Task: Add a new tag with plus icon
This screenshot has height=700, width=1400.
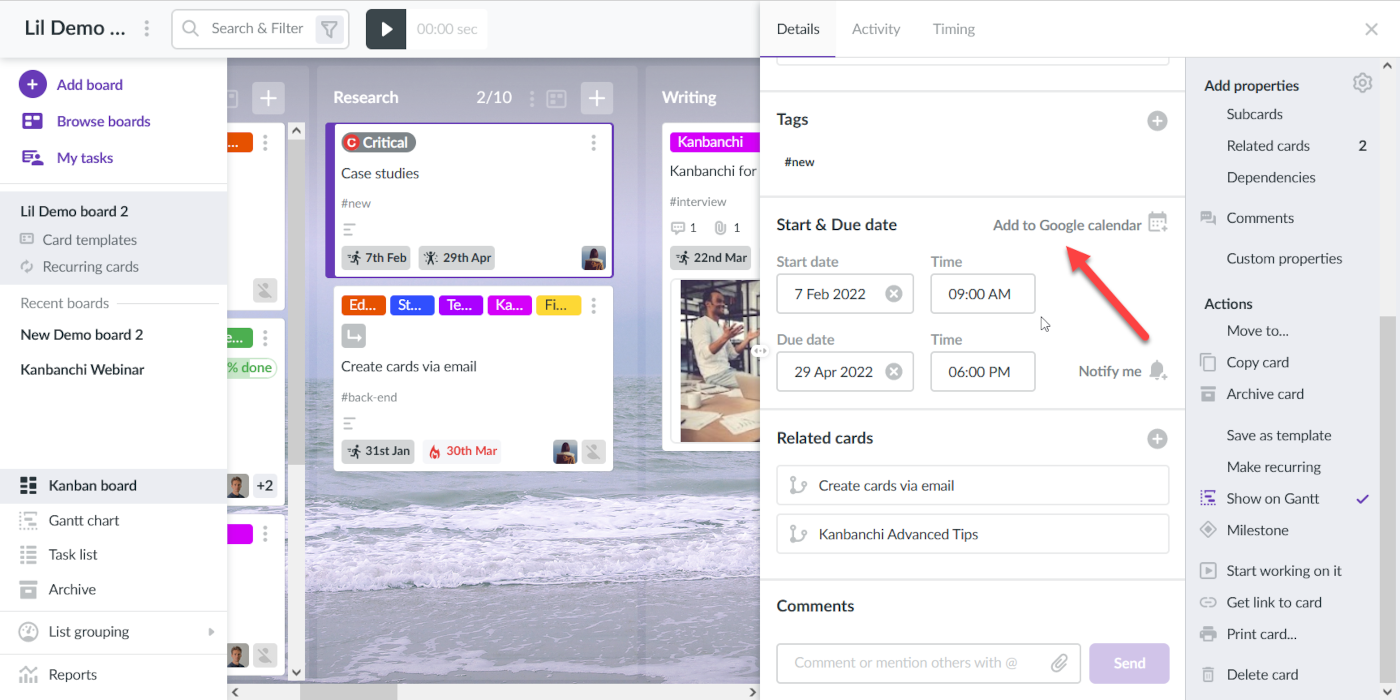Action: pyautogui.click(x=1157, y=121)
